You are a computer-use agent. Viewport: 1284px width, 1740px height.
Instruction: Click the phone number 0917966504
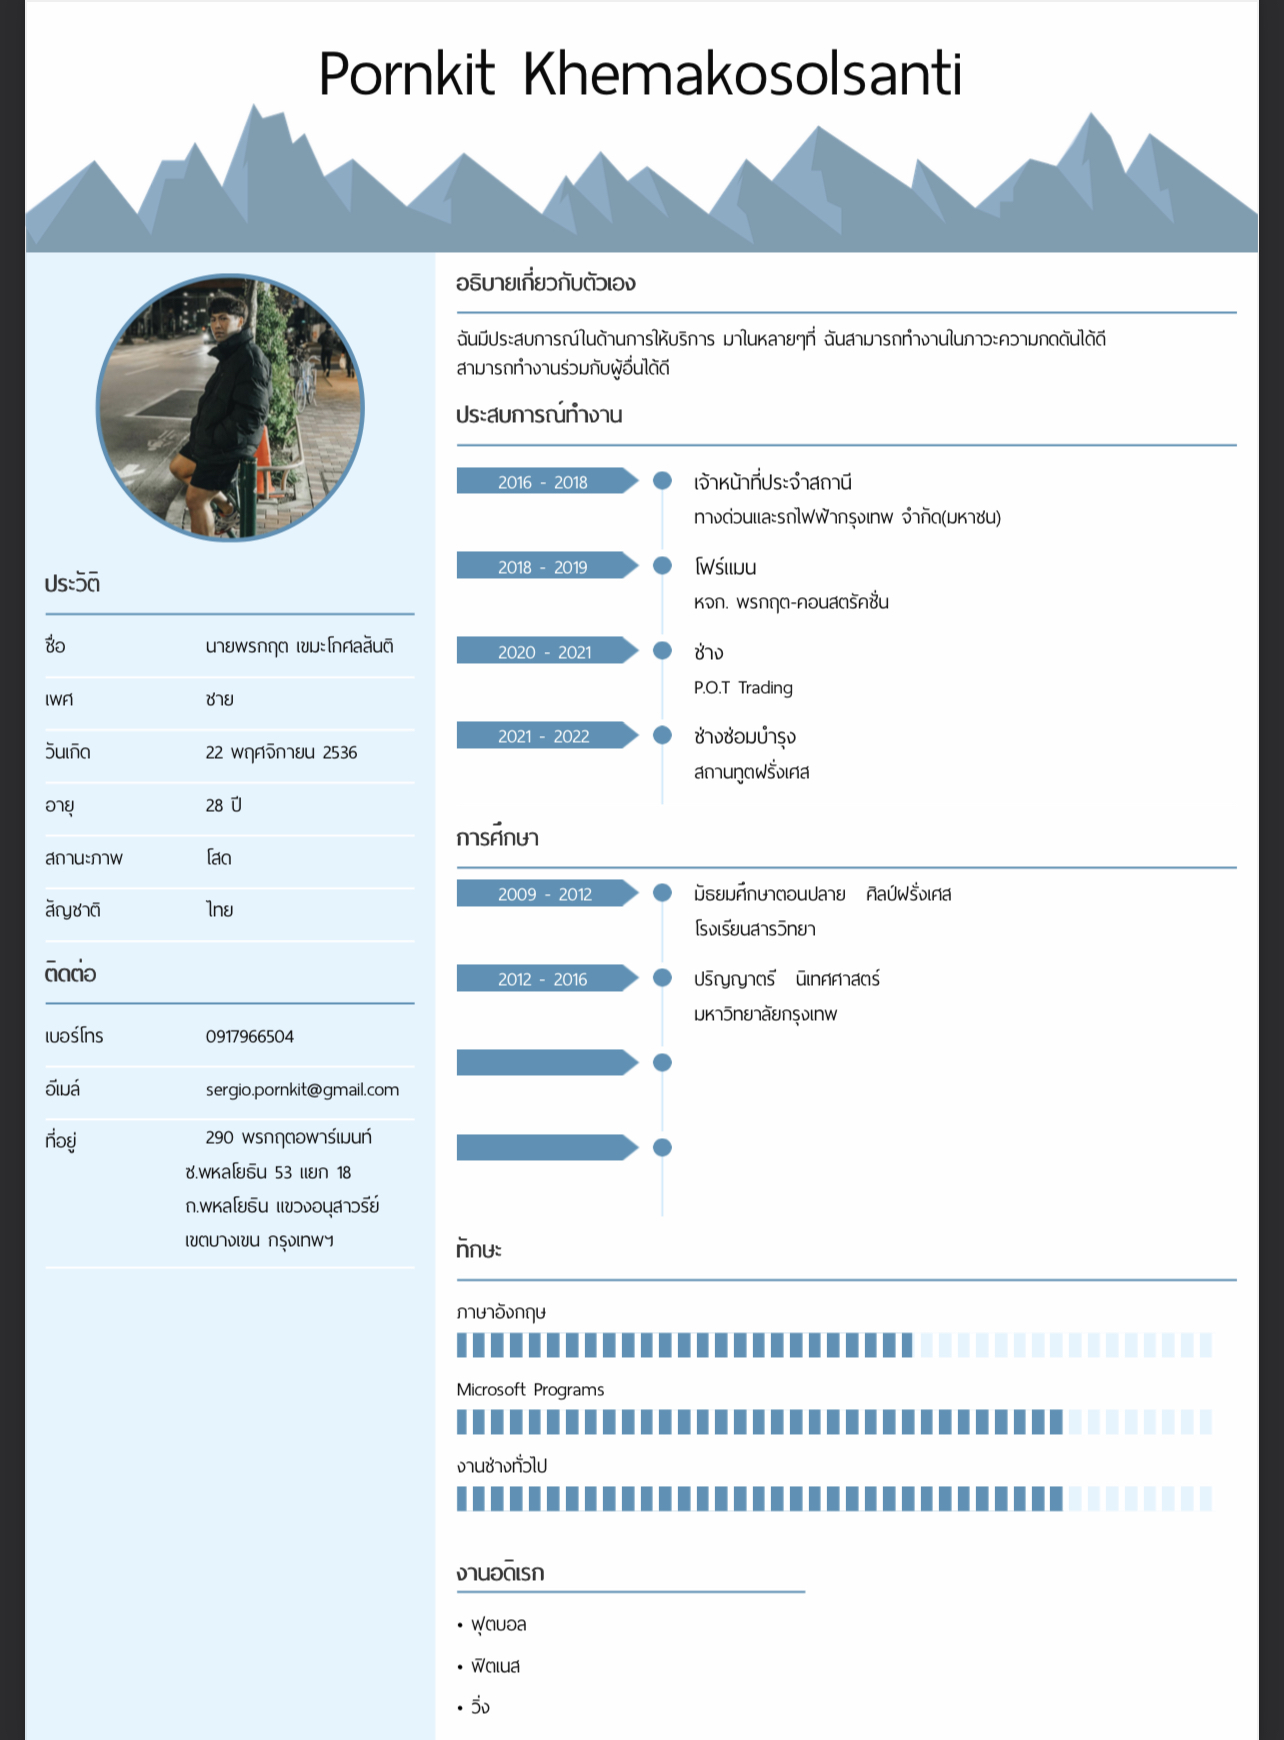tap(250, 1037)
